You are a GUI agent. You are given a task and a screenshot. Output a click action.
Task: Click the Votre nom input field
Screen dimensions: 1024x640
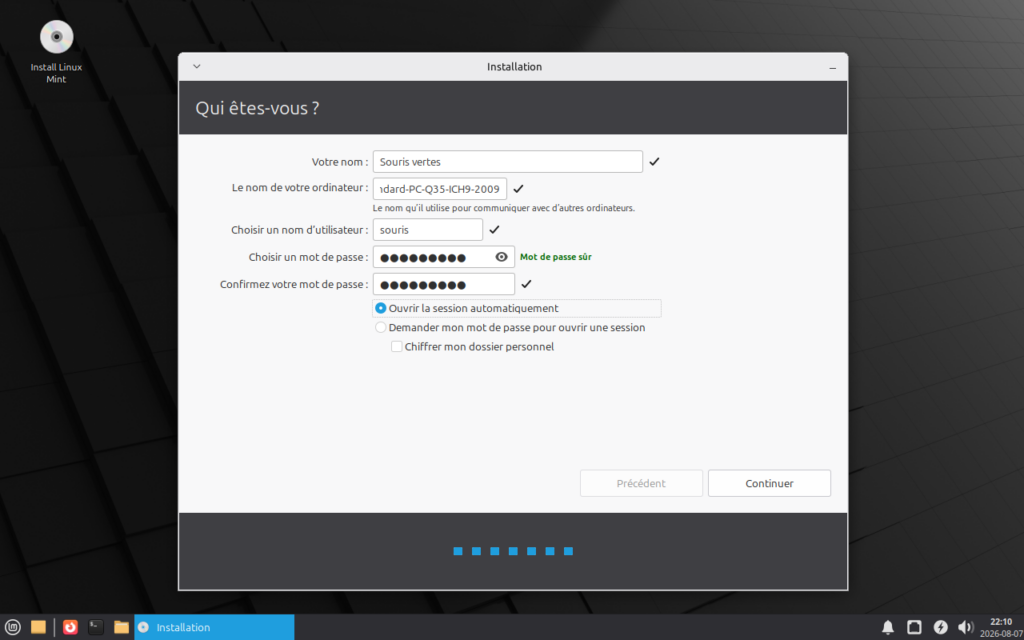pyautogui.click(x=507, y=161)
